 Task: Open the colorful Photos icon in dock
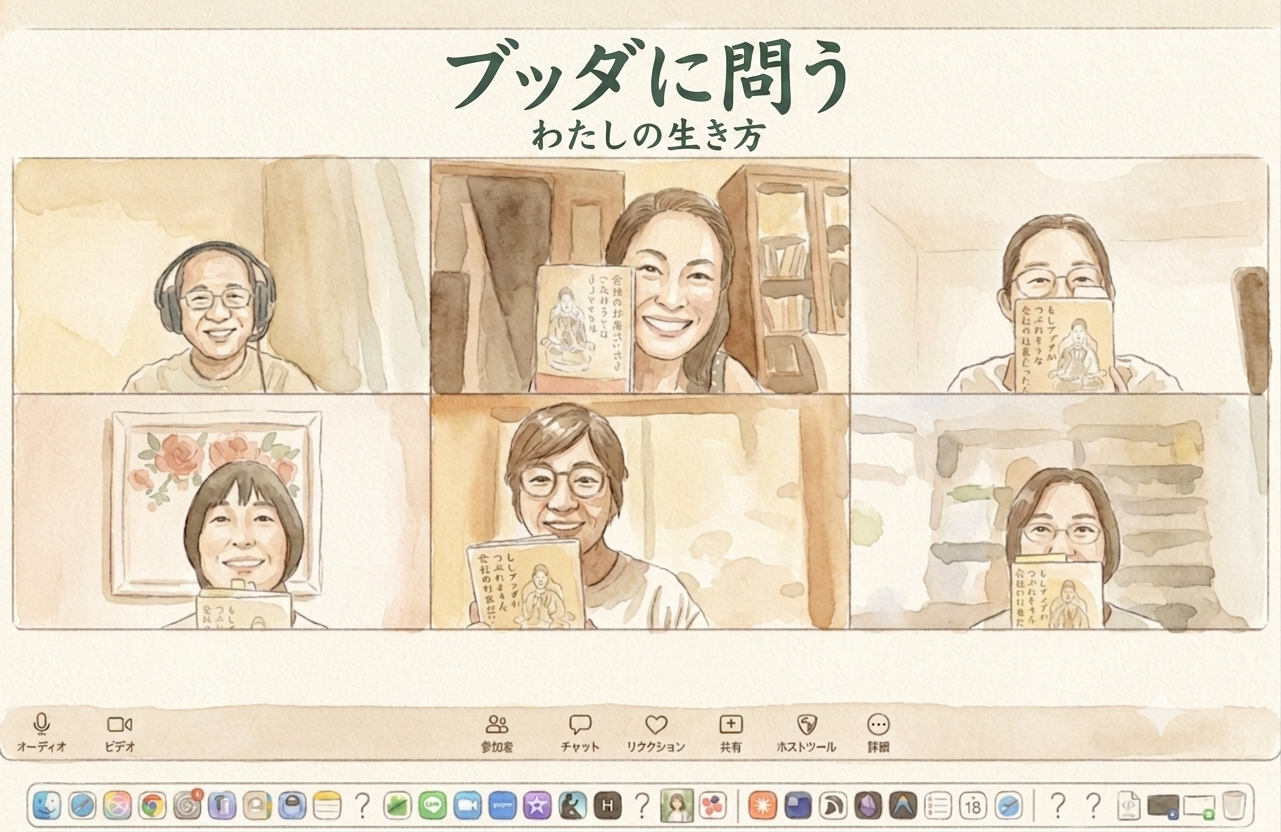[x=117, y=805]
